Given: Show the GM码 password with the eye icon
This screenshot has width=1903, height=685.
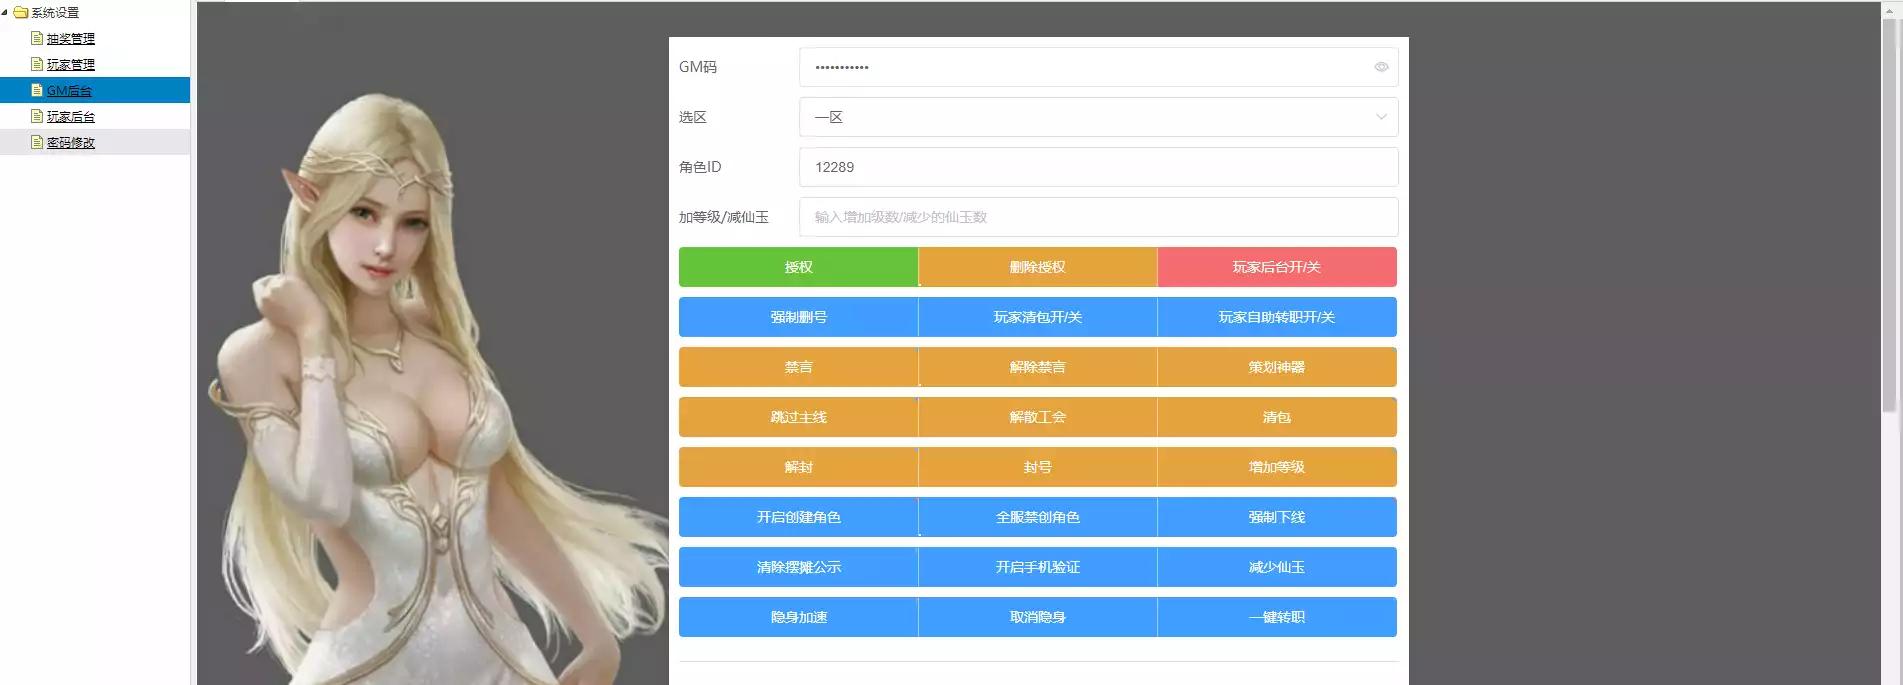Looking at the screenshot, I should click(x=1381, y=67).
